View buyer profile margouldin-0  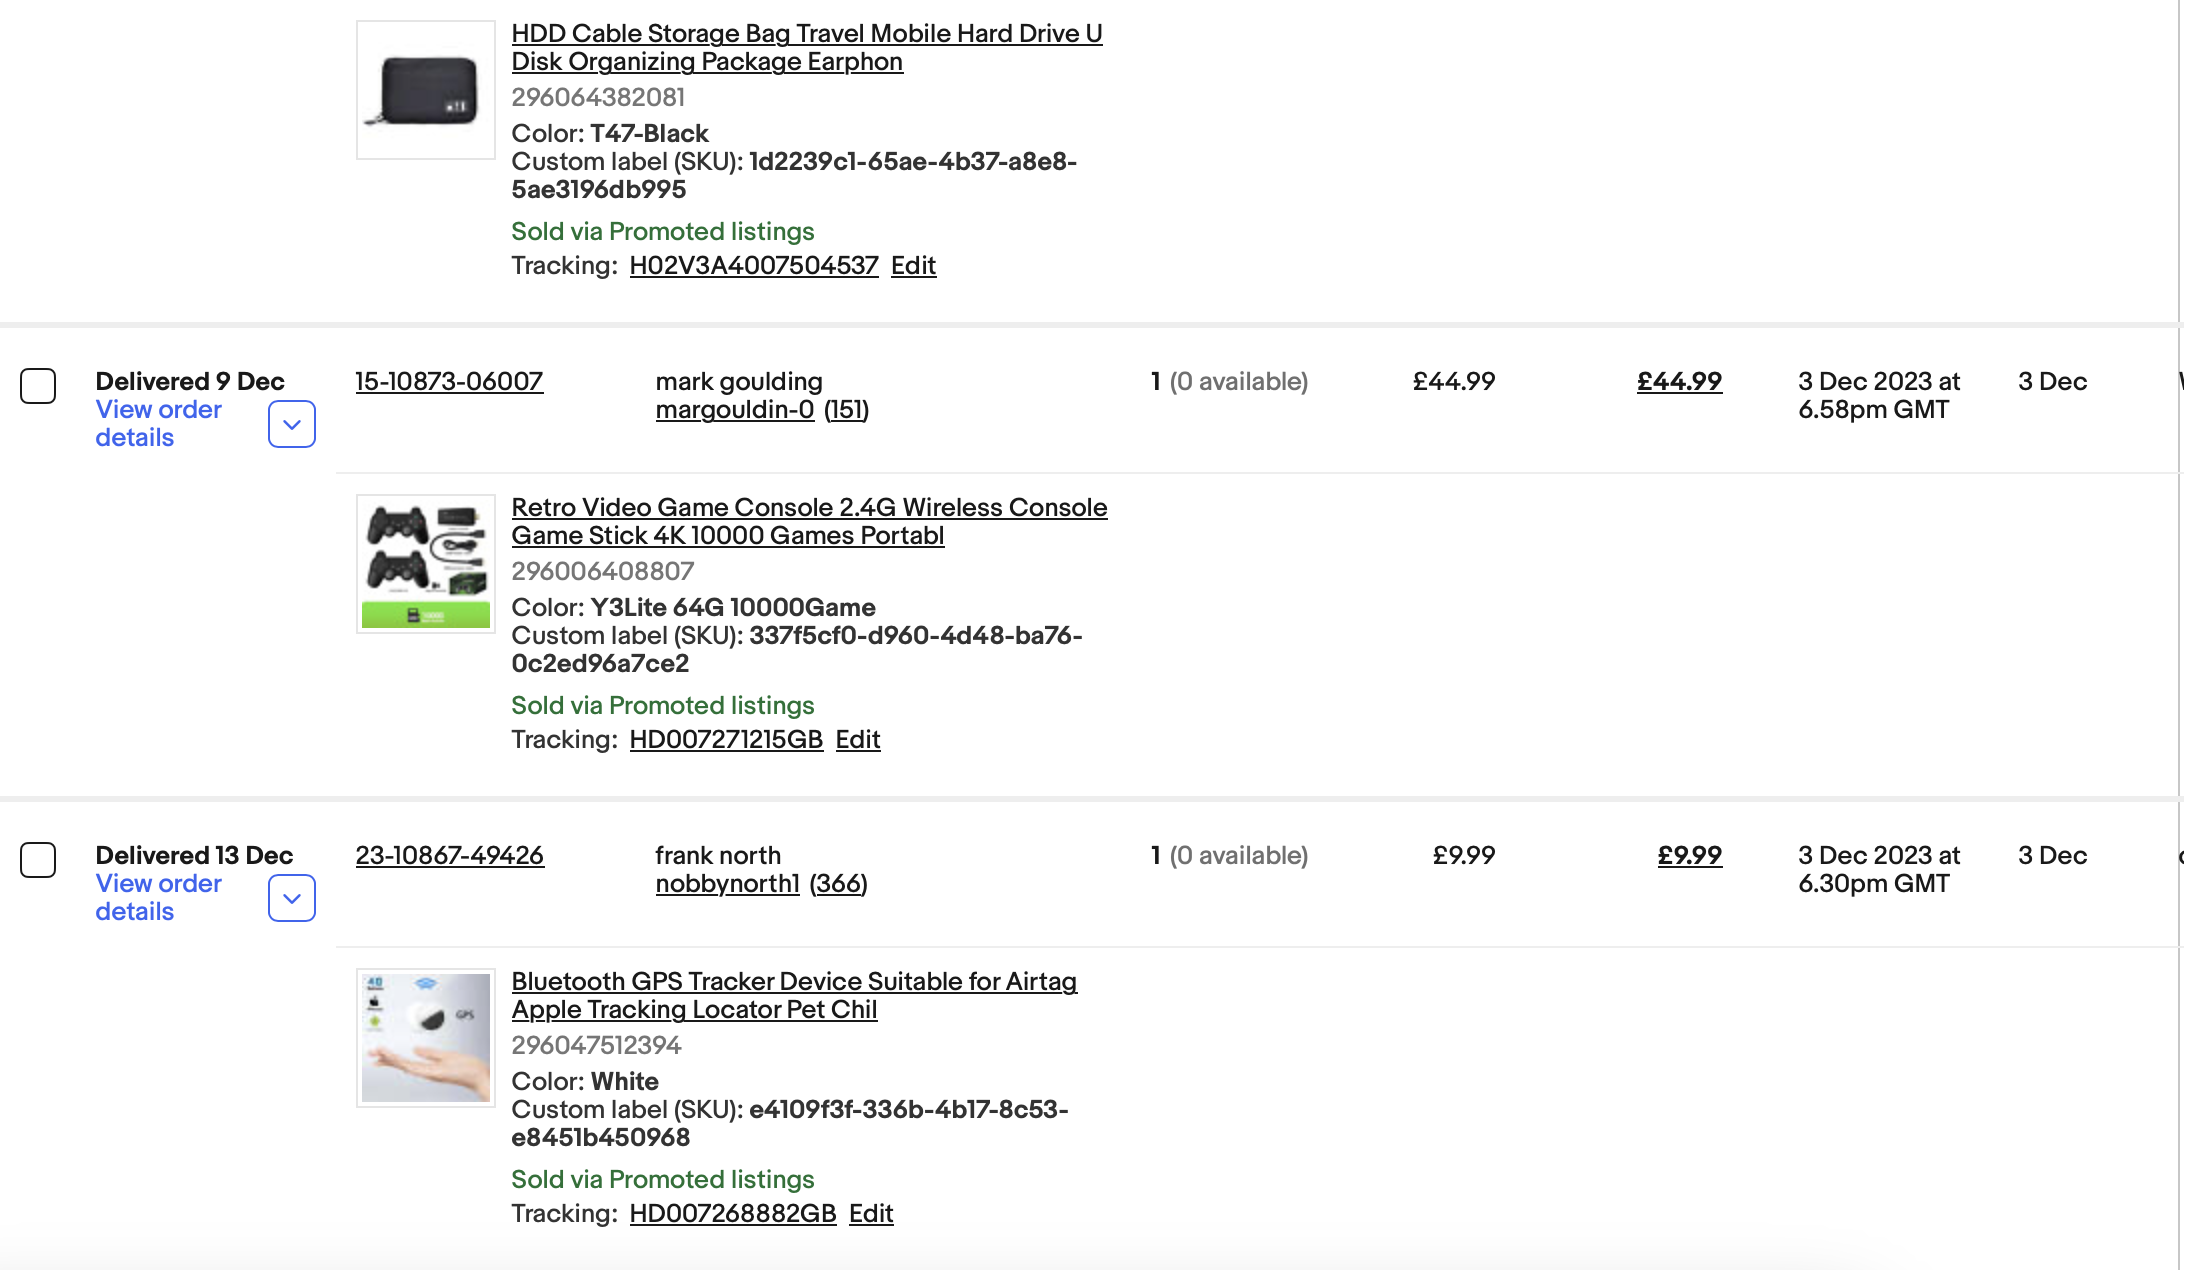click(735, 409)
